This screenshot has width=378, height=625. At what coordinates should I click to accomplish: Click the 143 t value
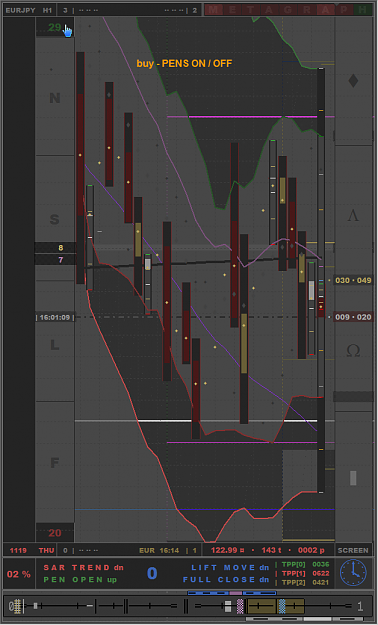[x=271, y=550]
